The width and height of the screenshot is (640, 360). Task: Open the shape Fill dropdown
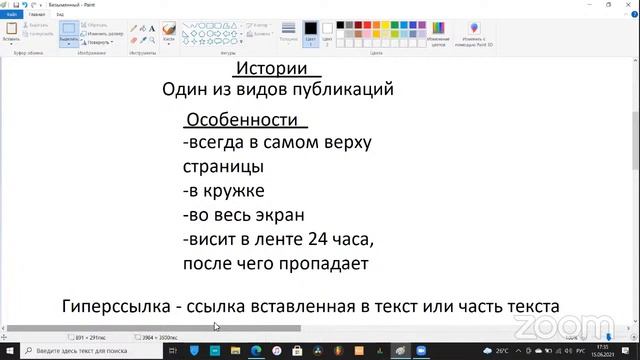260,34
